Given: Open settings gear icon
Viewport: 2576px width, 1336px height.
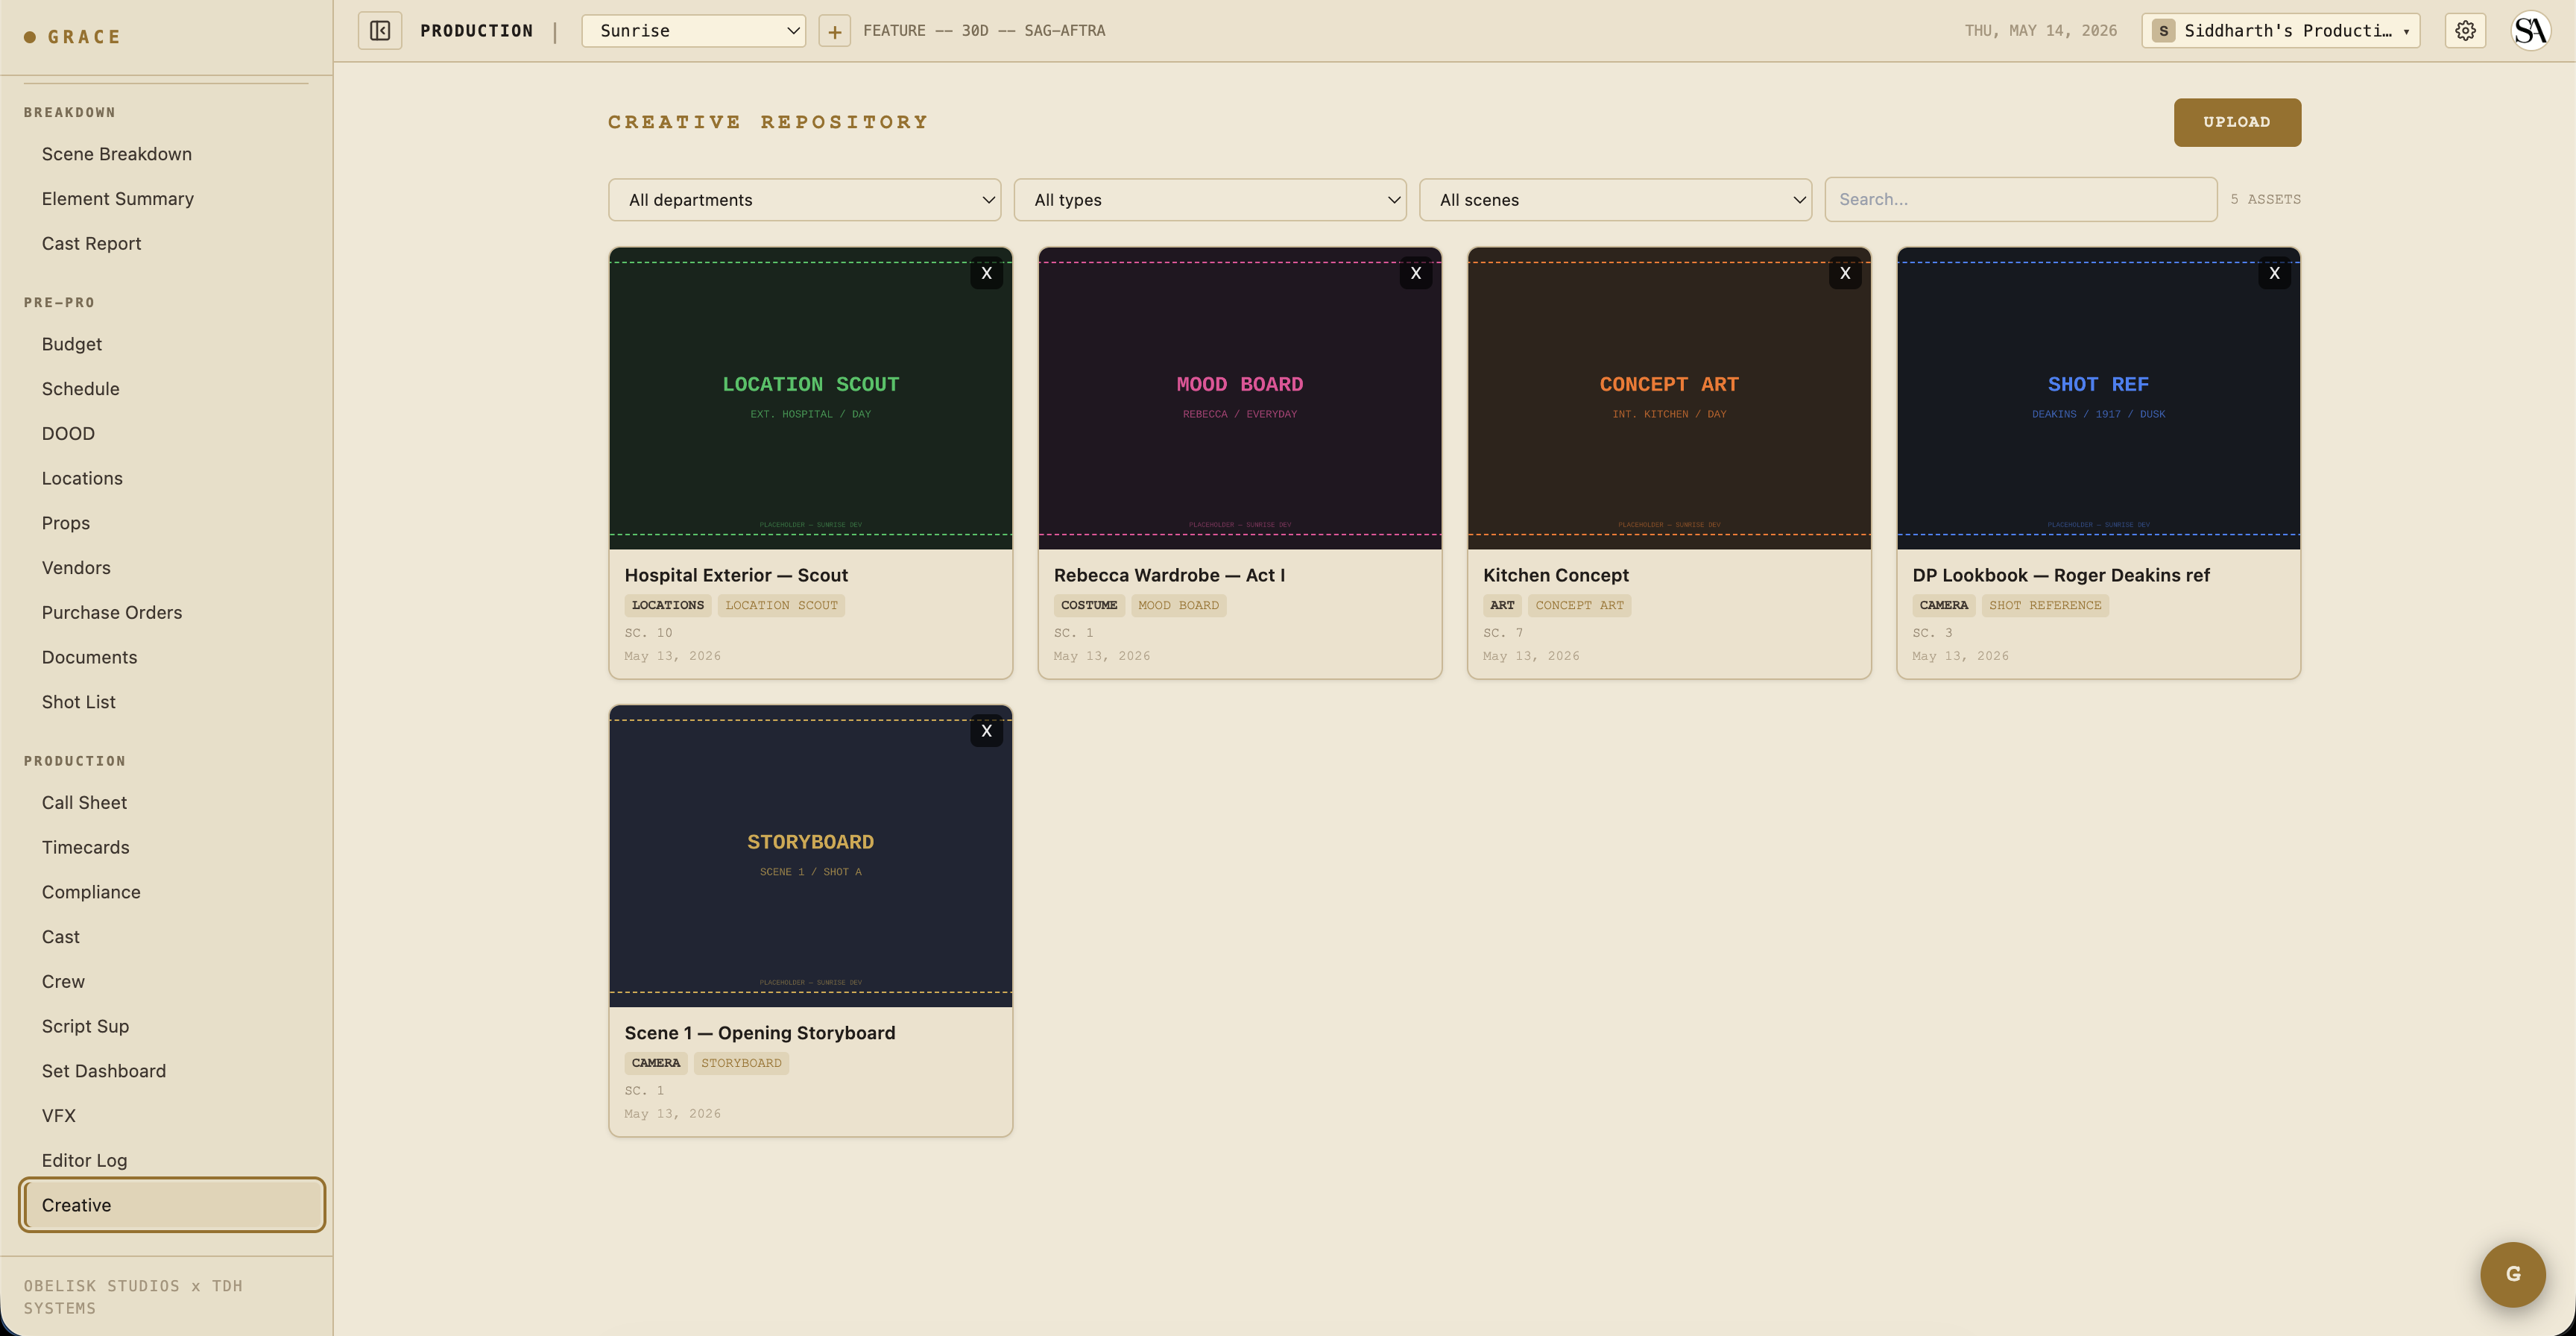Looking at the screenshot, I should pos(2465,31).
